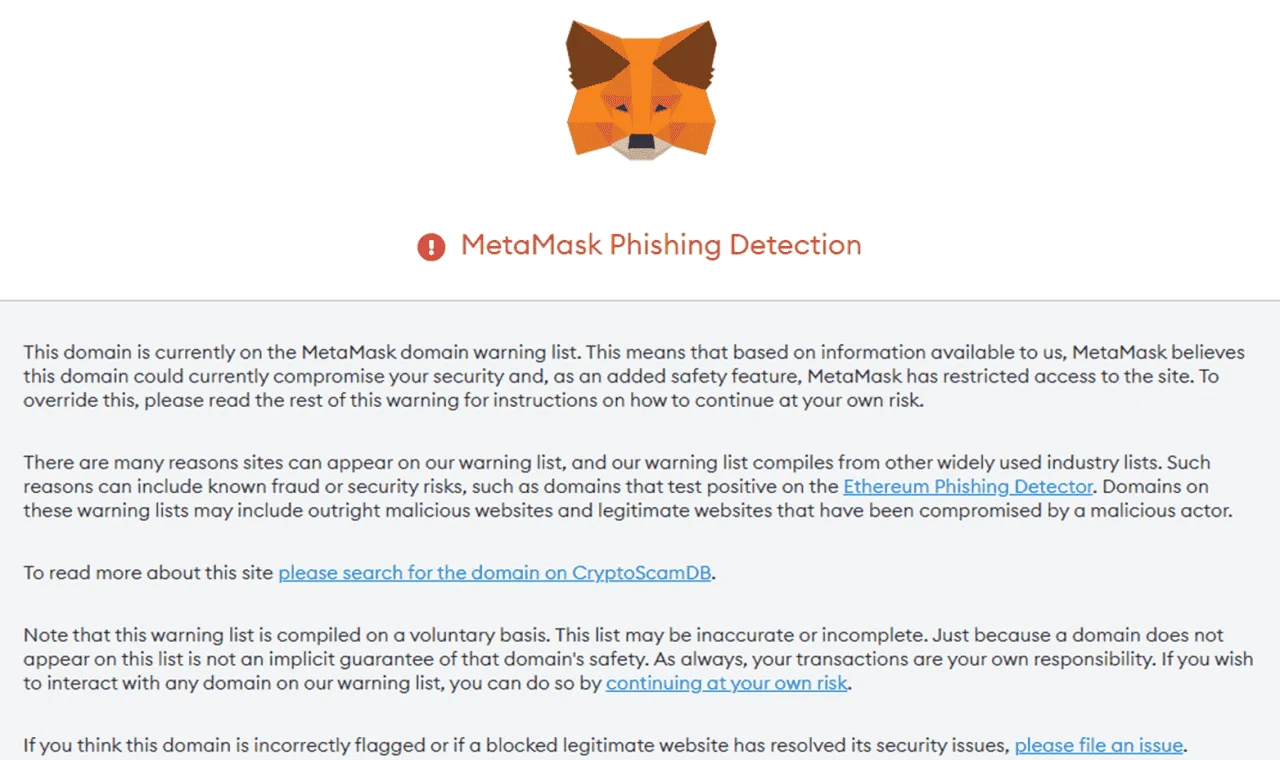Open the please file an issue link
Viewport: 1280px width, 760px height.
(1099, 745)
